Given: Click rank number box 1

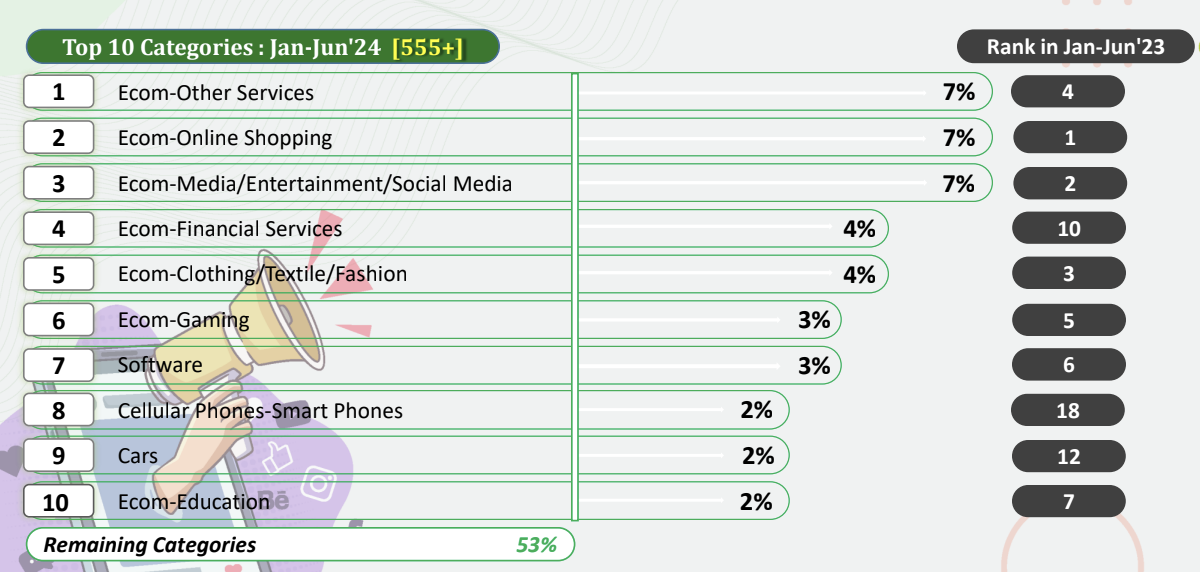Looking at the screenshot, I should pyautogui.click(x=59, y=93).
